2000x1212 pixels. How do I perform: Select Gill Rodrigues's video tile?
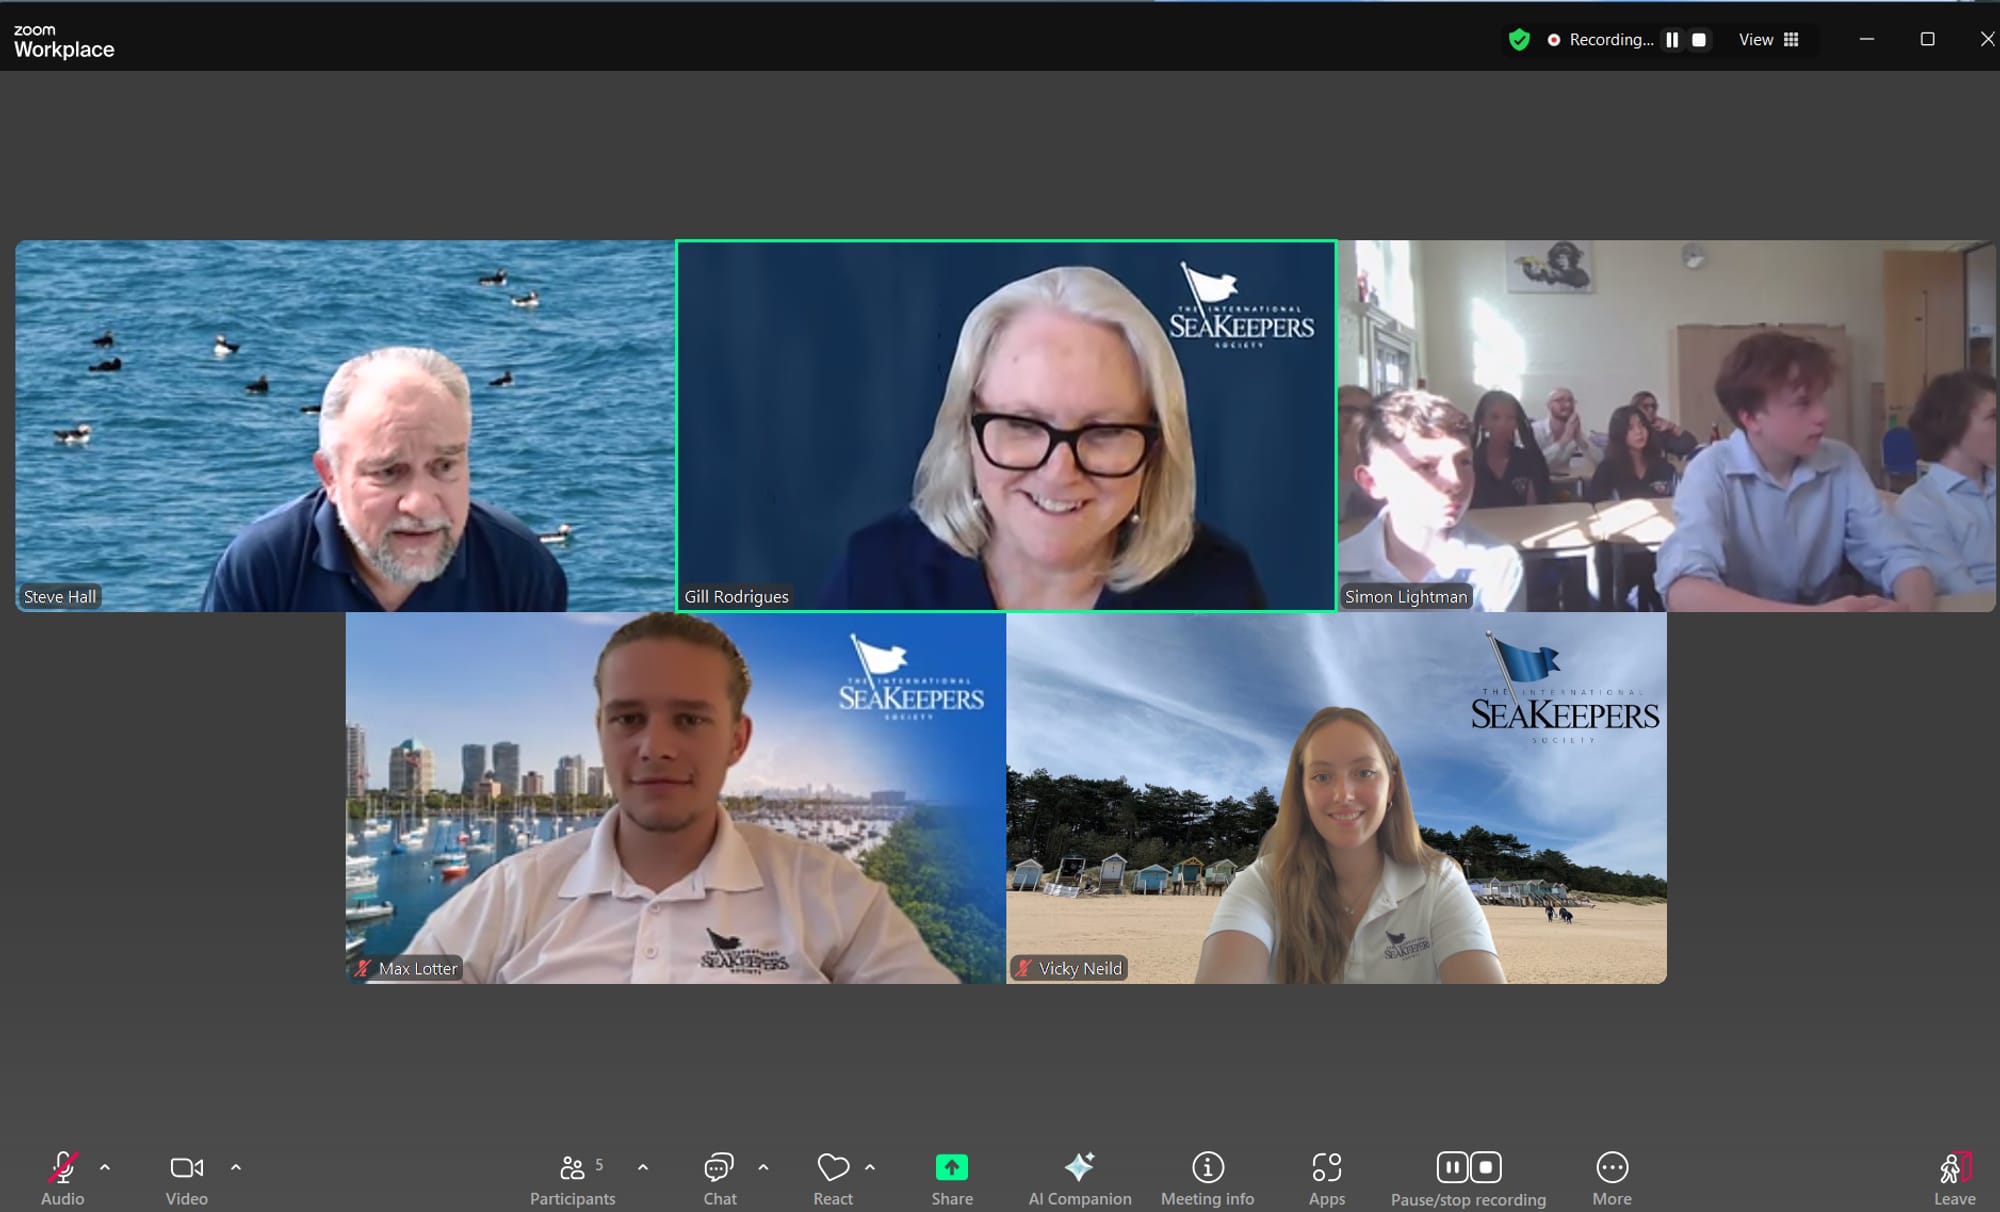[x=1006, y=425]
